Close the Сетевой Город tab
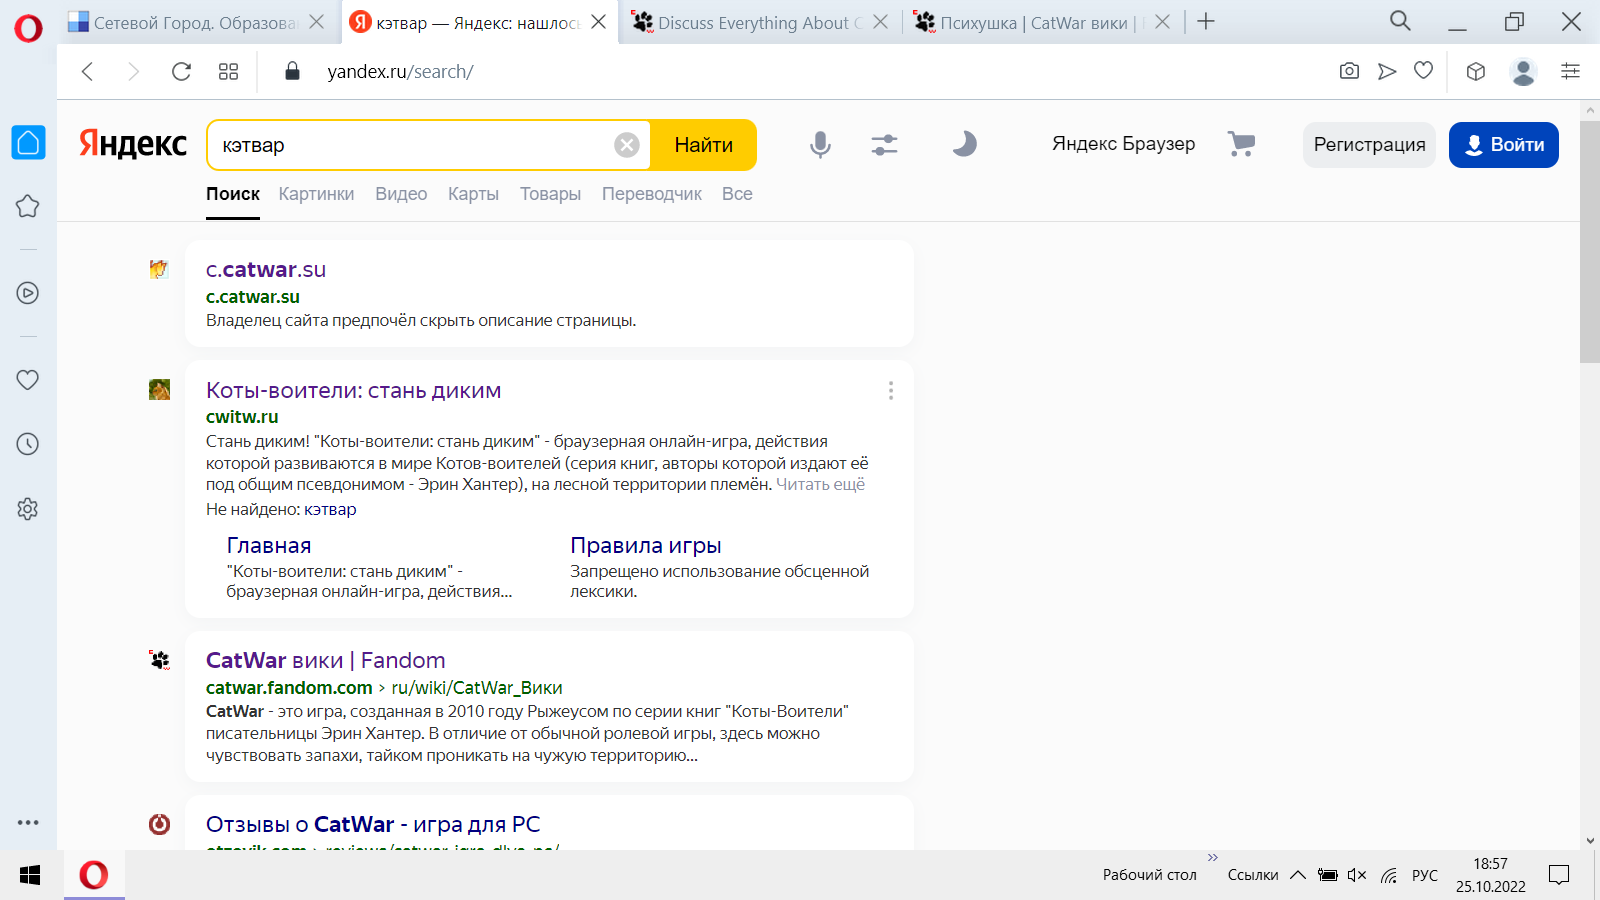 point(317,21)
